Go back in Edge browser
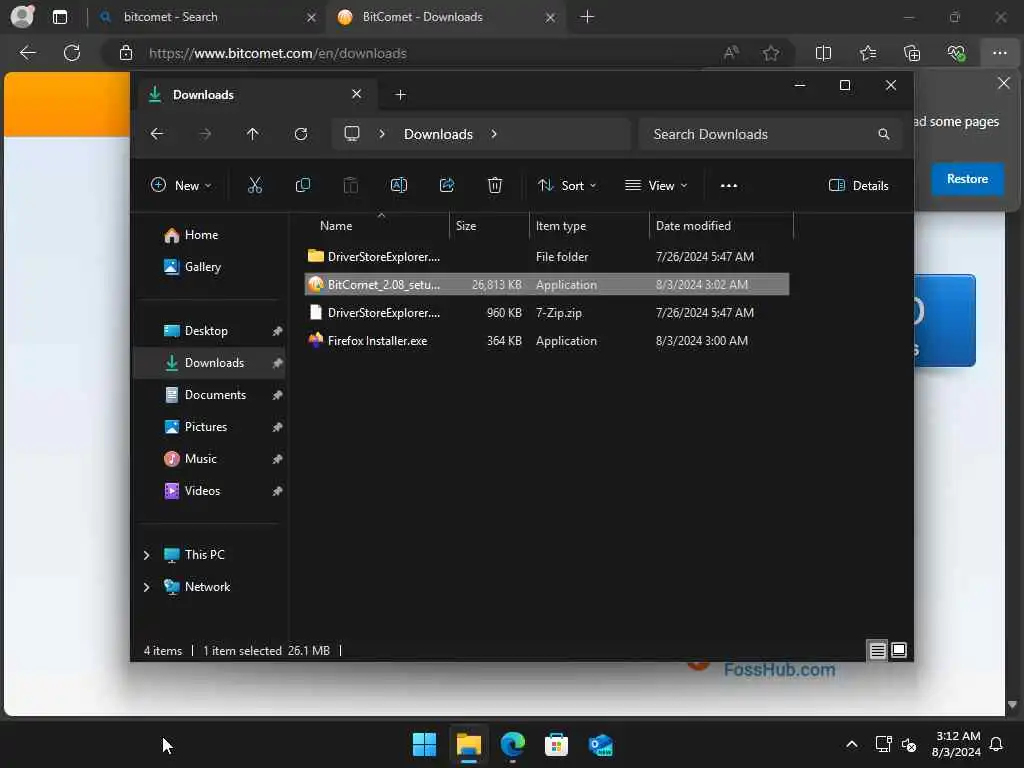The height and width of the screenshot is (768, 1024). 27,53
